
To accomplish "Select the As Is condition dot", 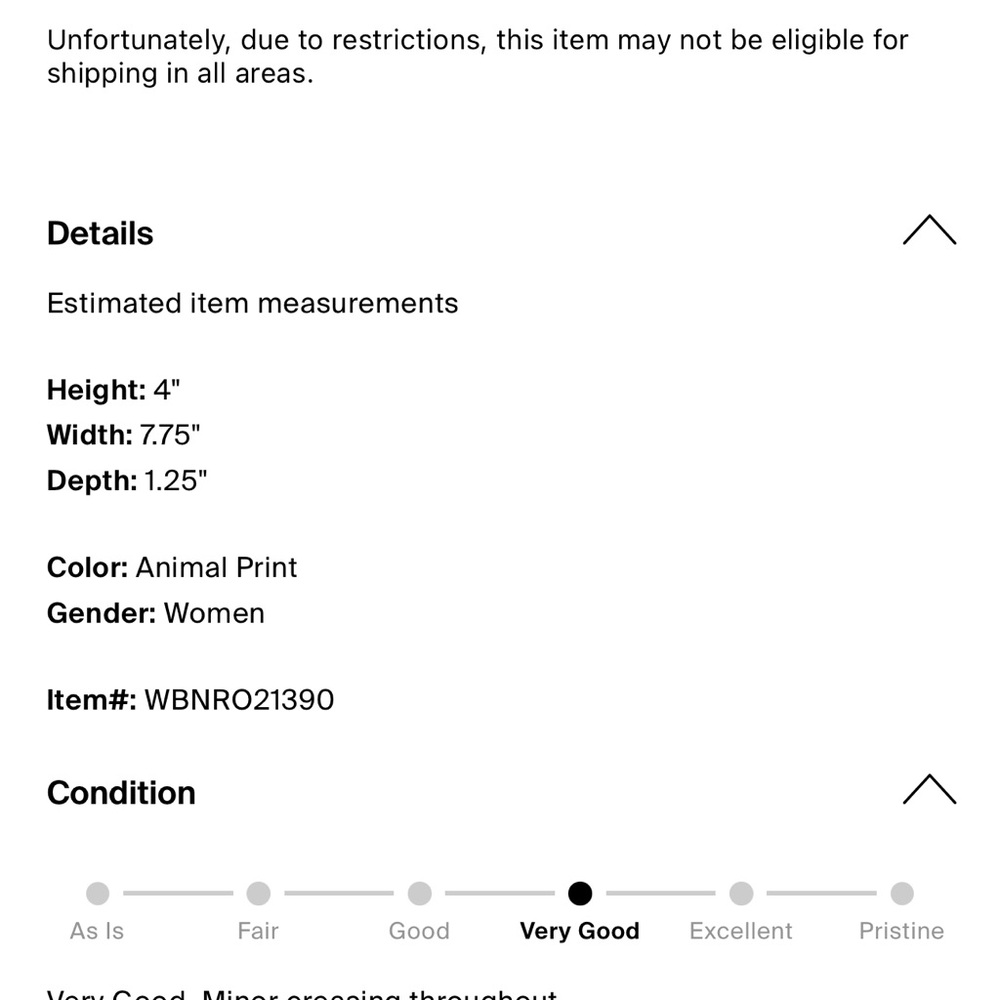I will [x=98, y=893].
